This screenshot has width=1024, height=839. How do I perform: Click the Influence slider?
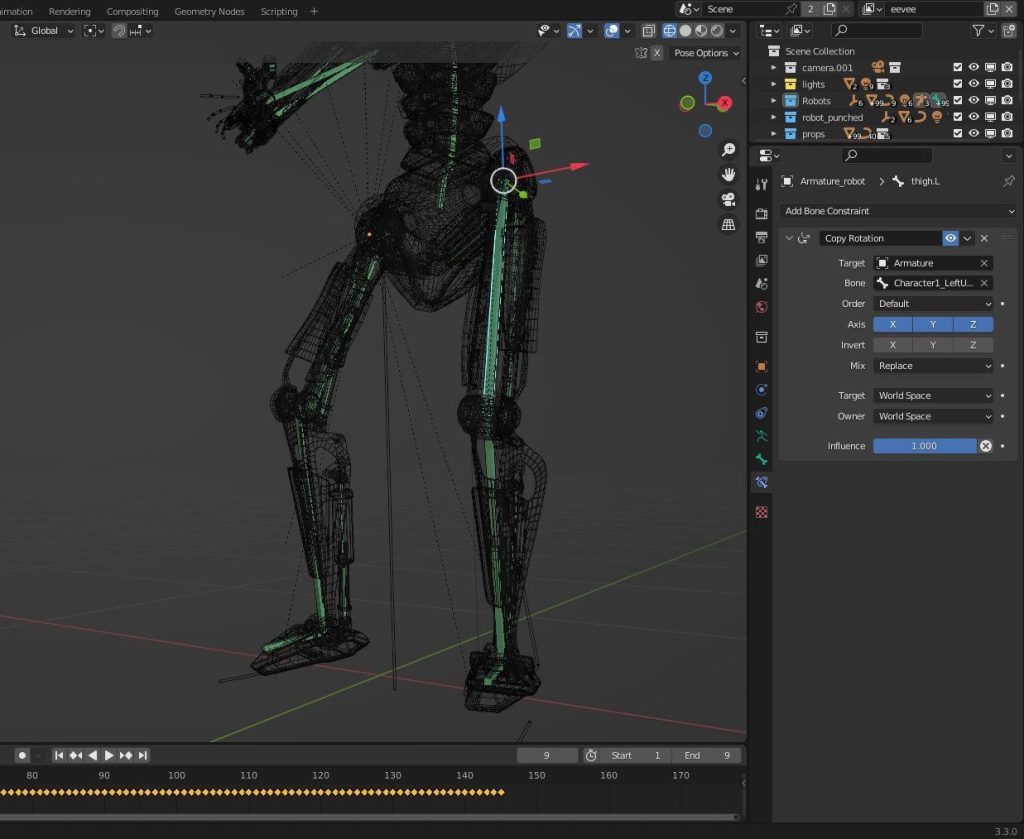pyautogui.click(x=925, y=446)
